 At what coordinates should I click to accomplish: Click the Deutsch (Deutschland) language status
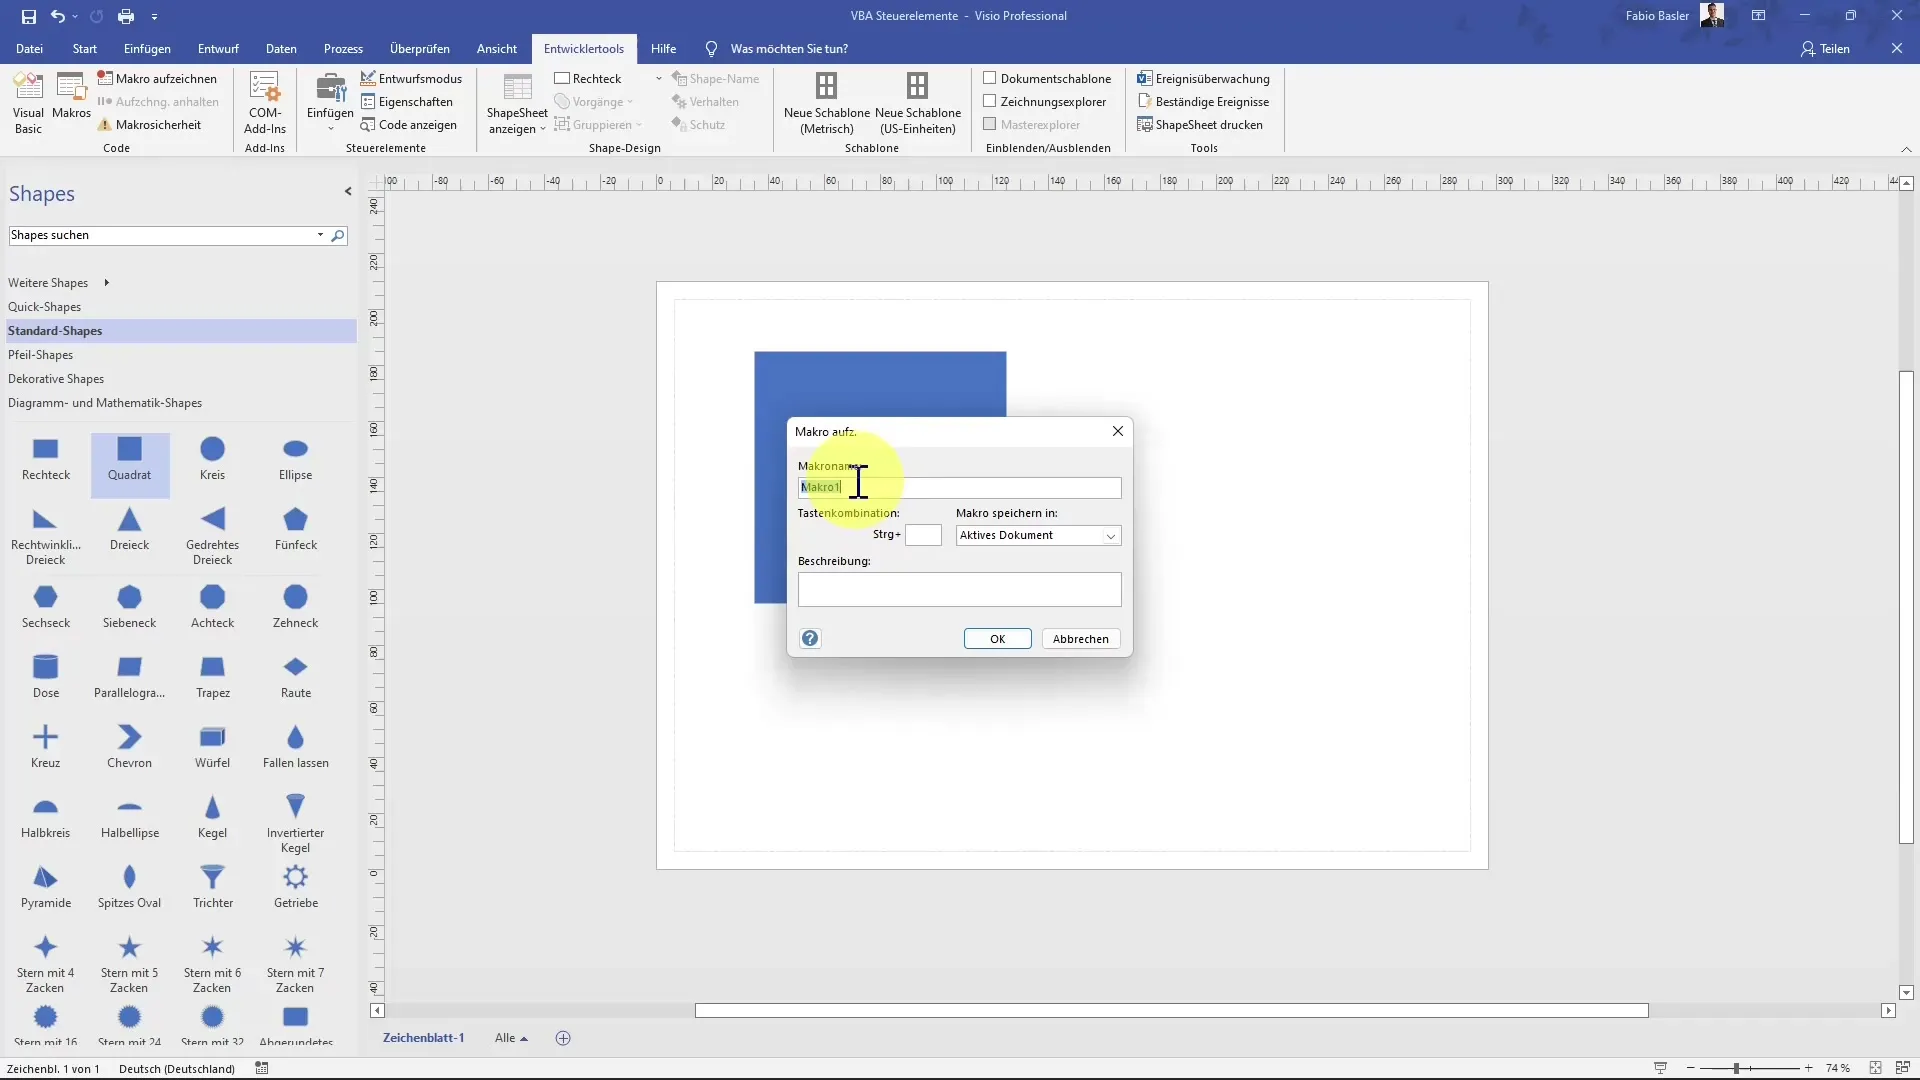coord(177,1069)
